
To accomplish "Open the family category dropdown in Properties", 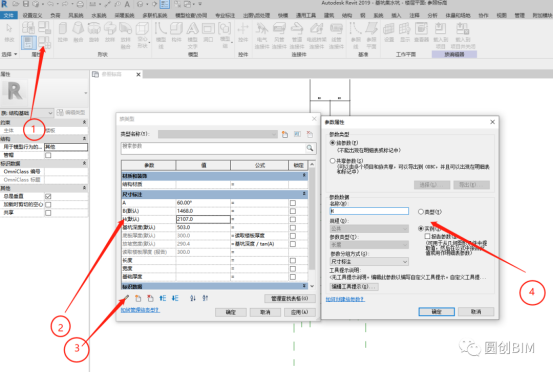I will pos(27,113).
